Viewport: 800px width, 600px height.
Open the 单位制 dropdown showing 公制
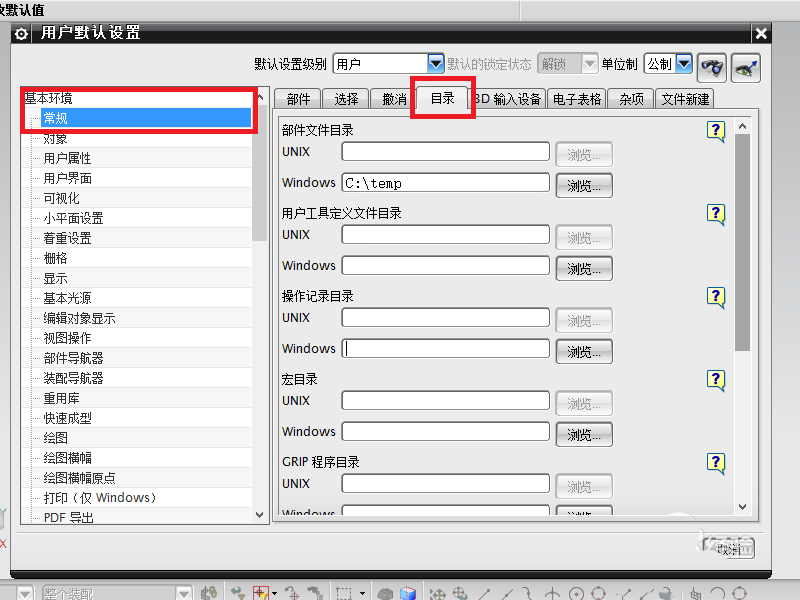[x=668, y=63]
